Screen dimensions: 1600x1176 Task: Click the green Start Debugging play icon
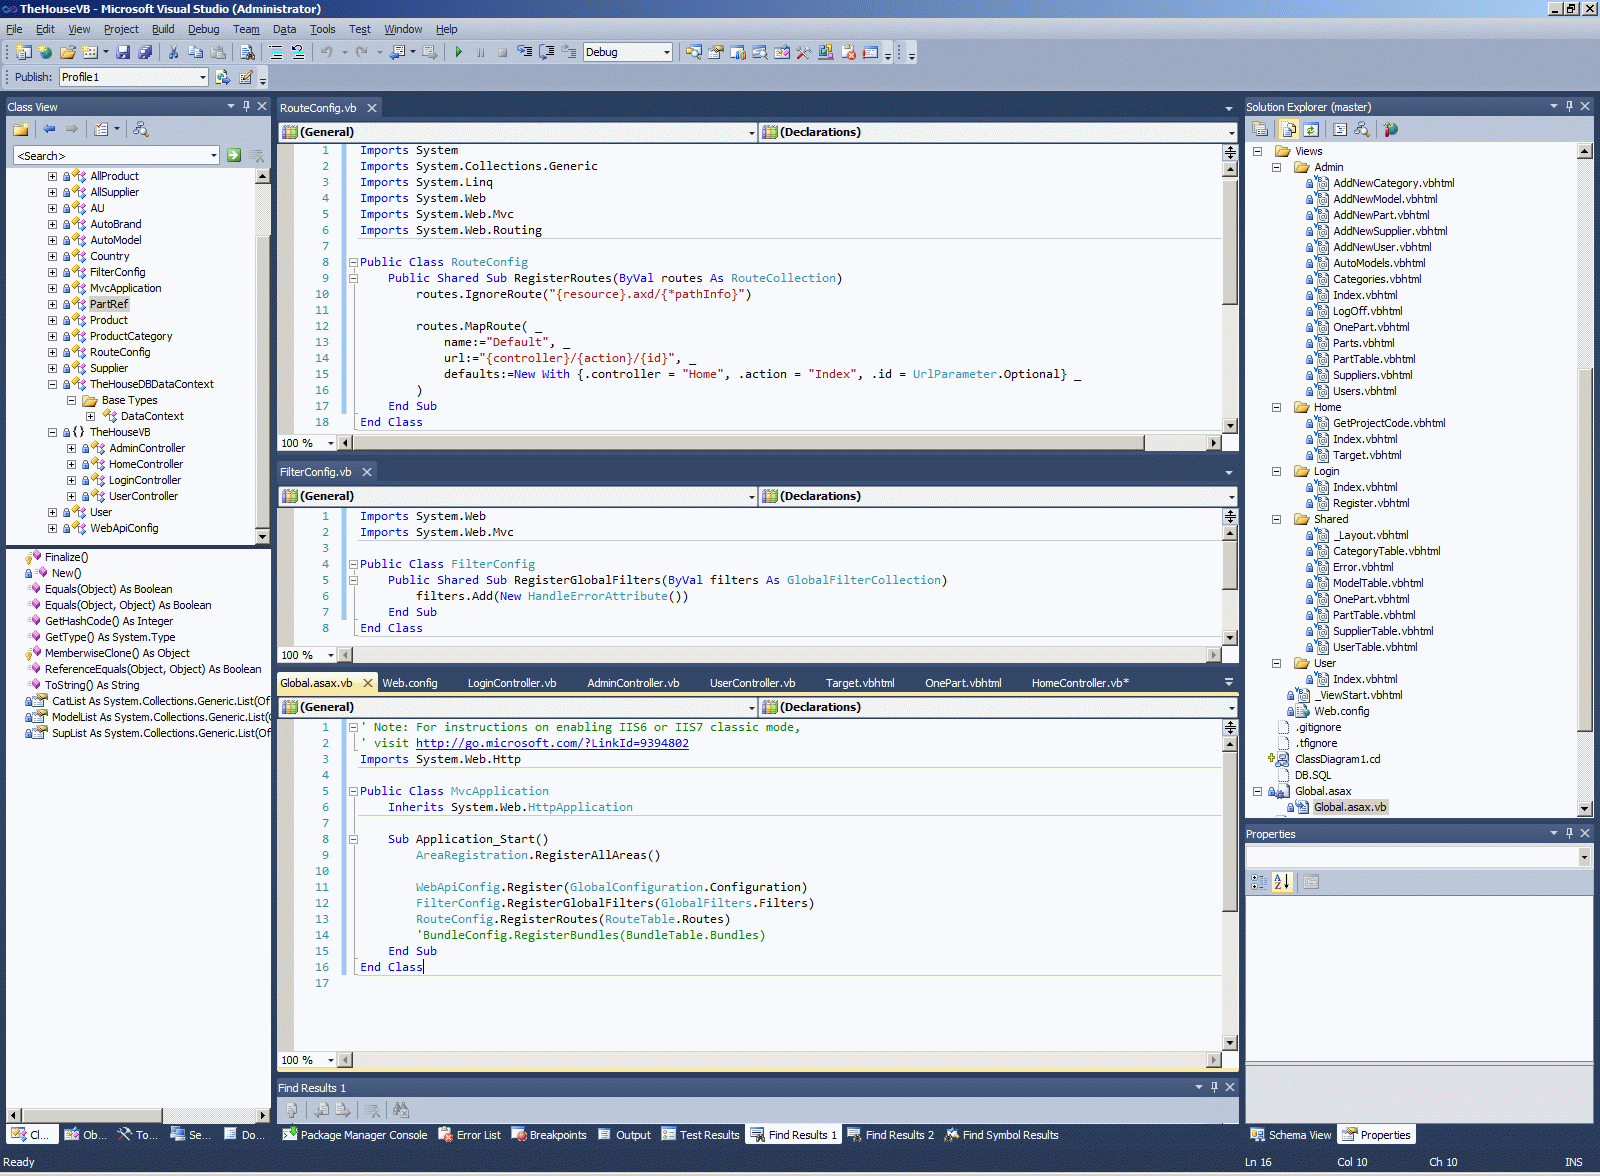[458, 52]
